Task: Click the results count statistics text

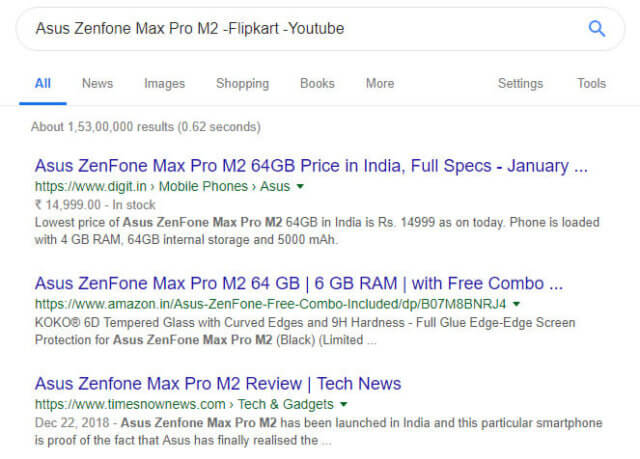Action: point(146,127)
